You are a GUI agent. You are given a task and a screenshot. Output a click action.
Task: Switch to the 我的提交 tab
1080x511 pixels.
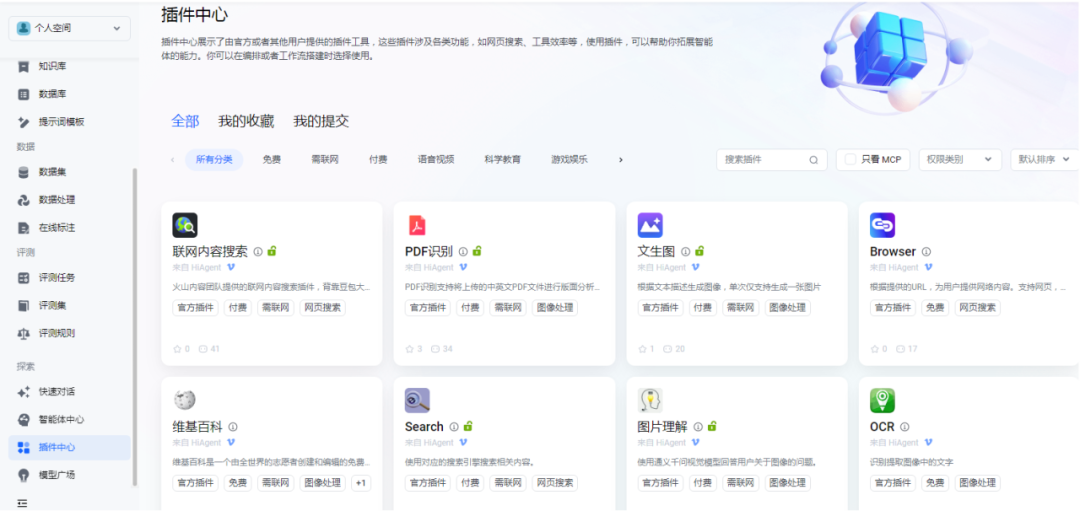321,121
